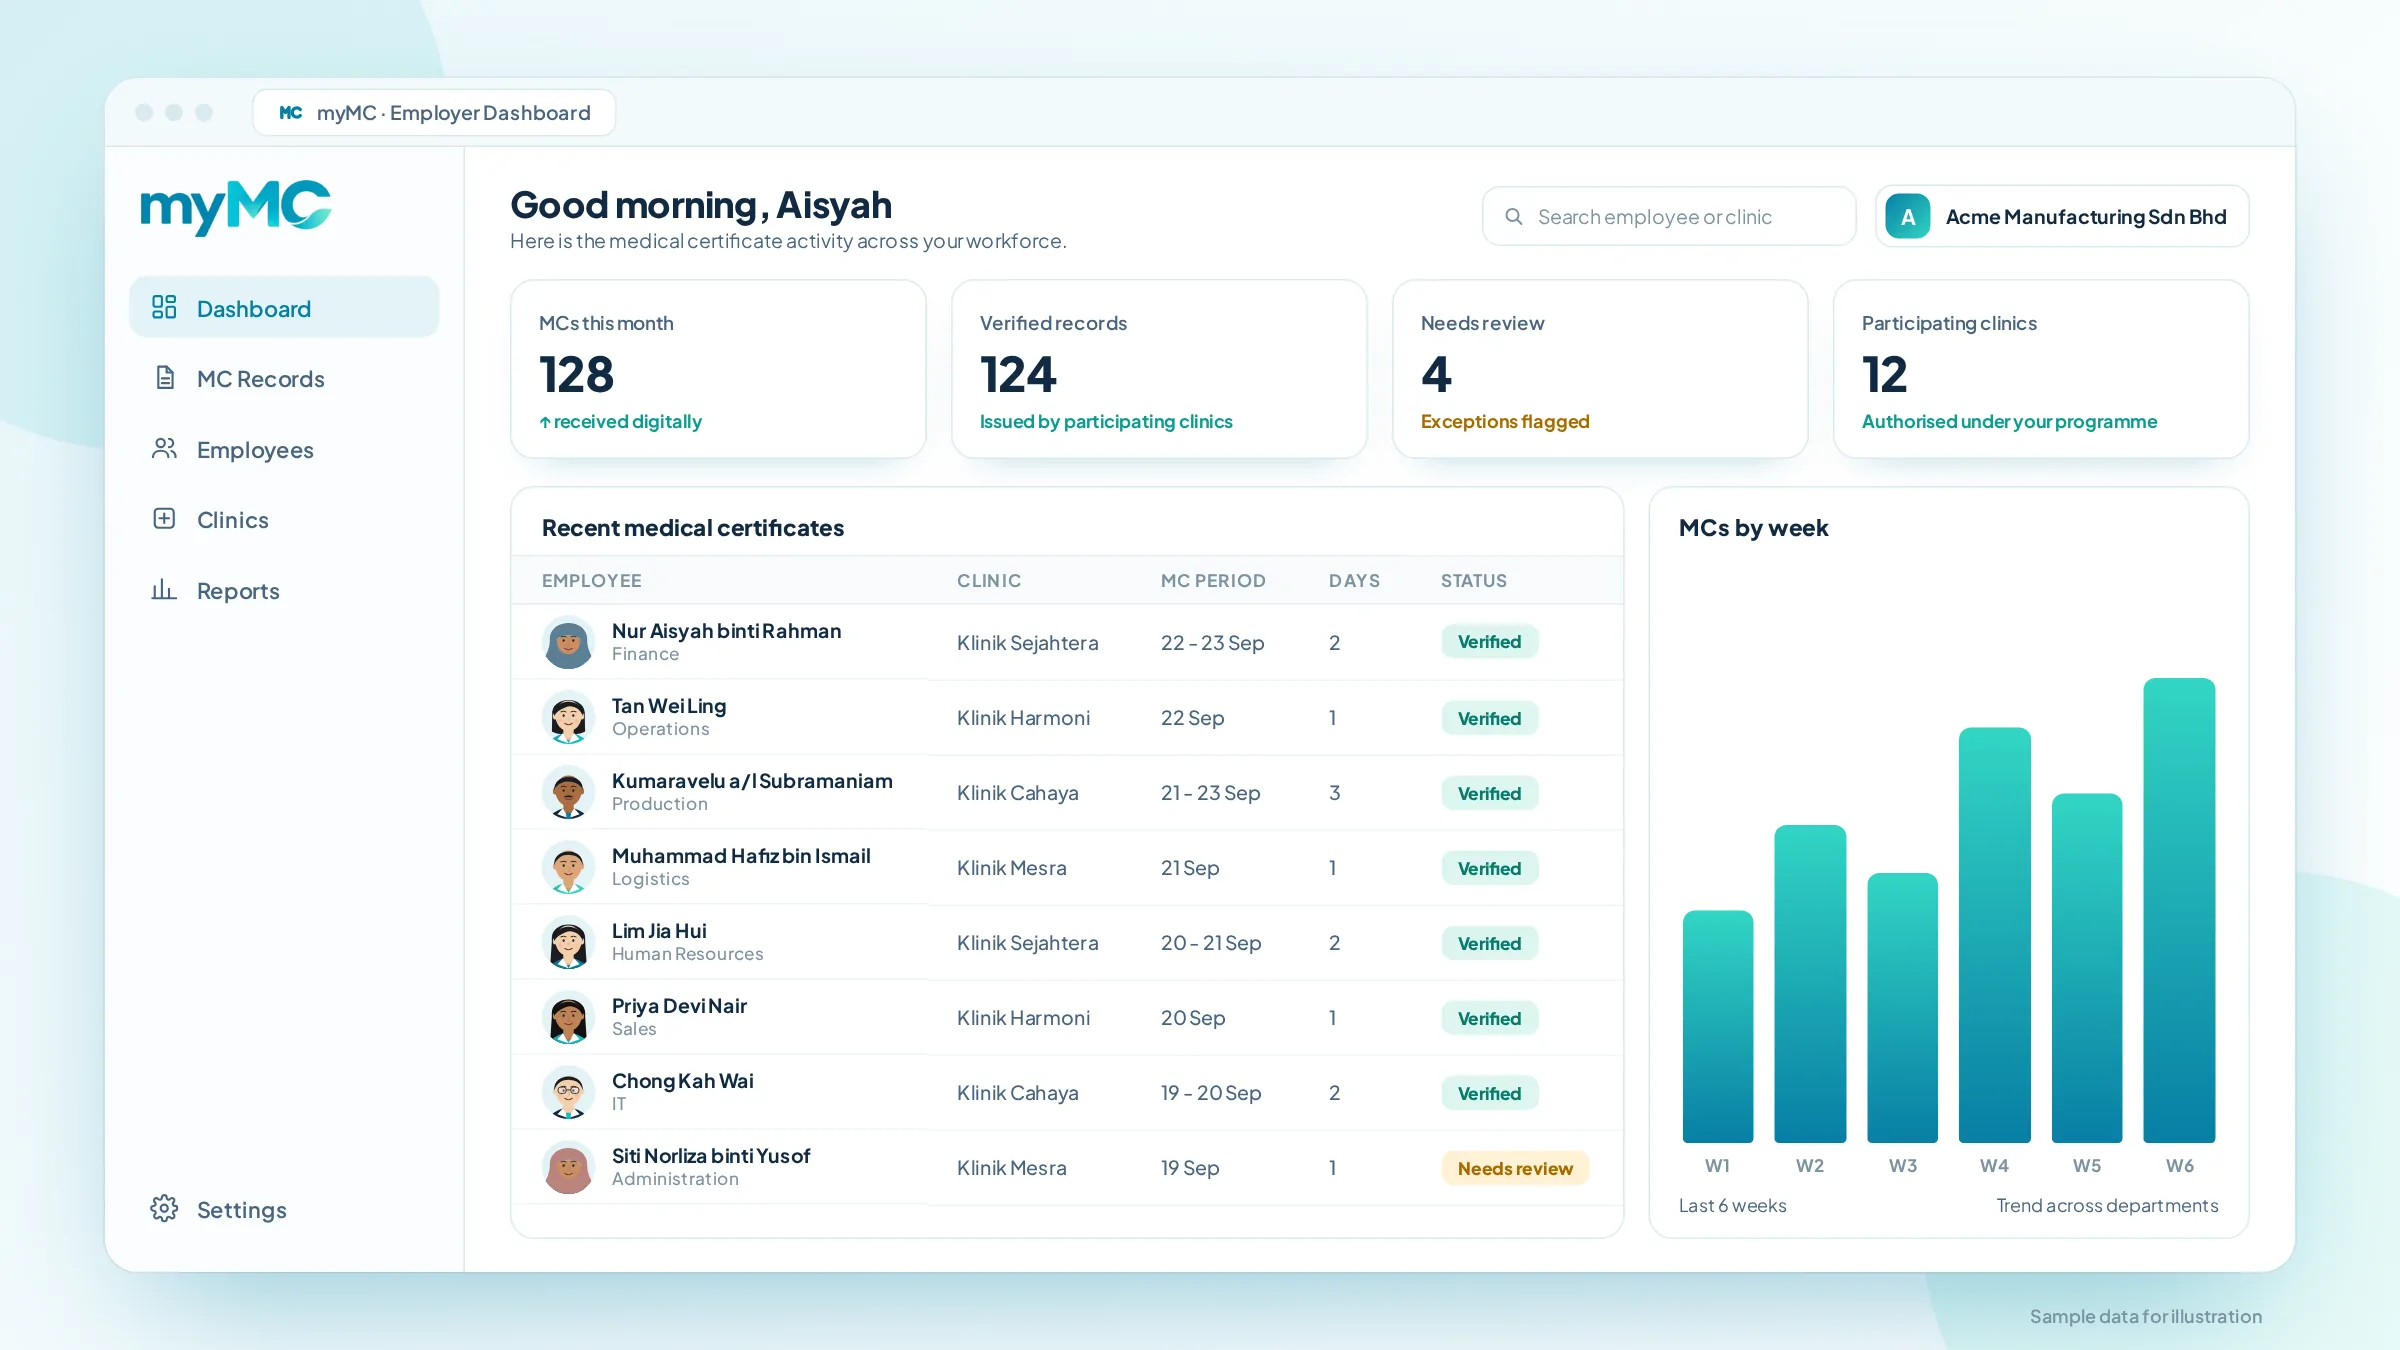The width and height of the screenshot is (2400, 1350).
Task: Click the STATUS column header
Action: coord(1474,580)
